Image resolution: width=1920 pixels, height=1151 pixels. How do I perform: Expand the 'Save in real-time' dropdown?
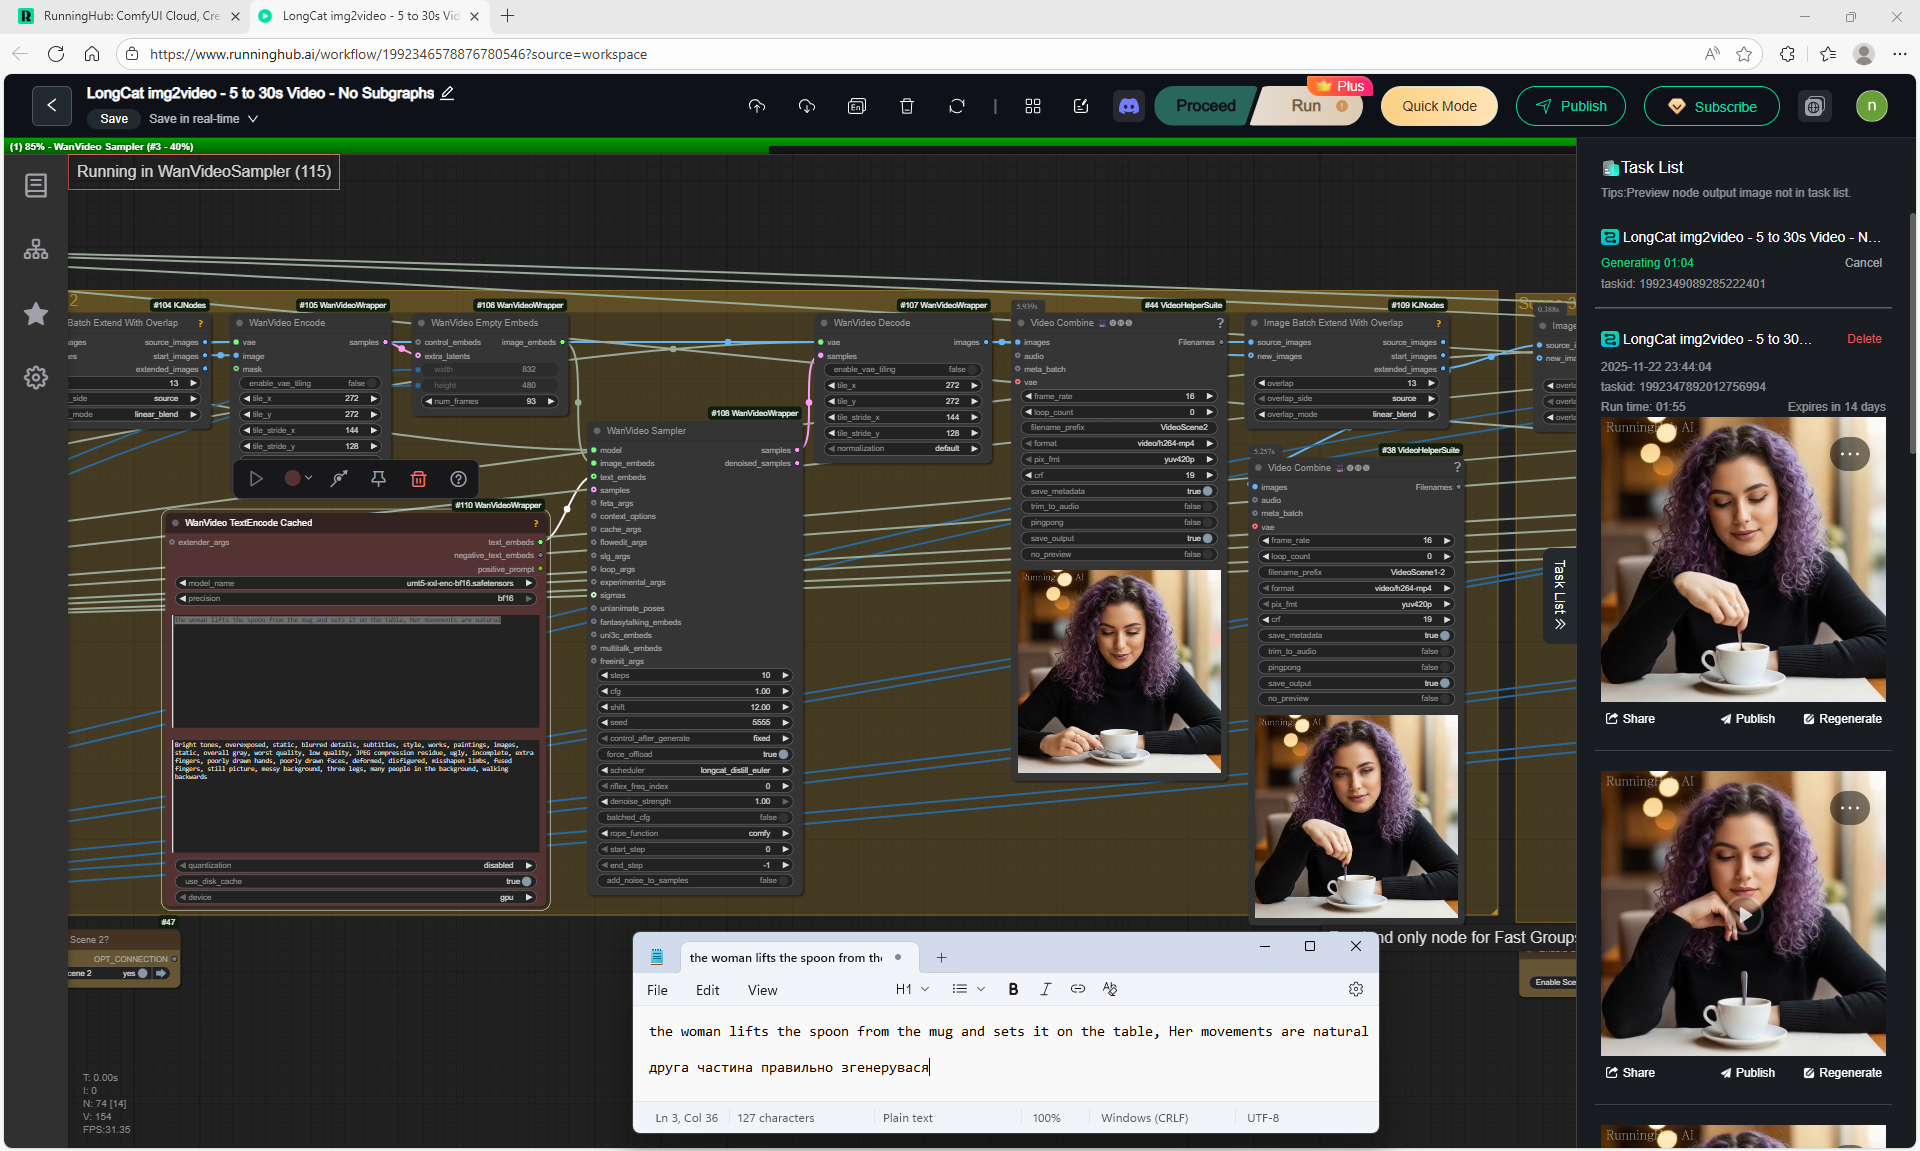(253, 119)
